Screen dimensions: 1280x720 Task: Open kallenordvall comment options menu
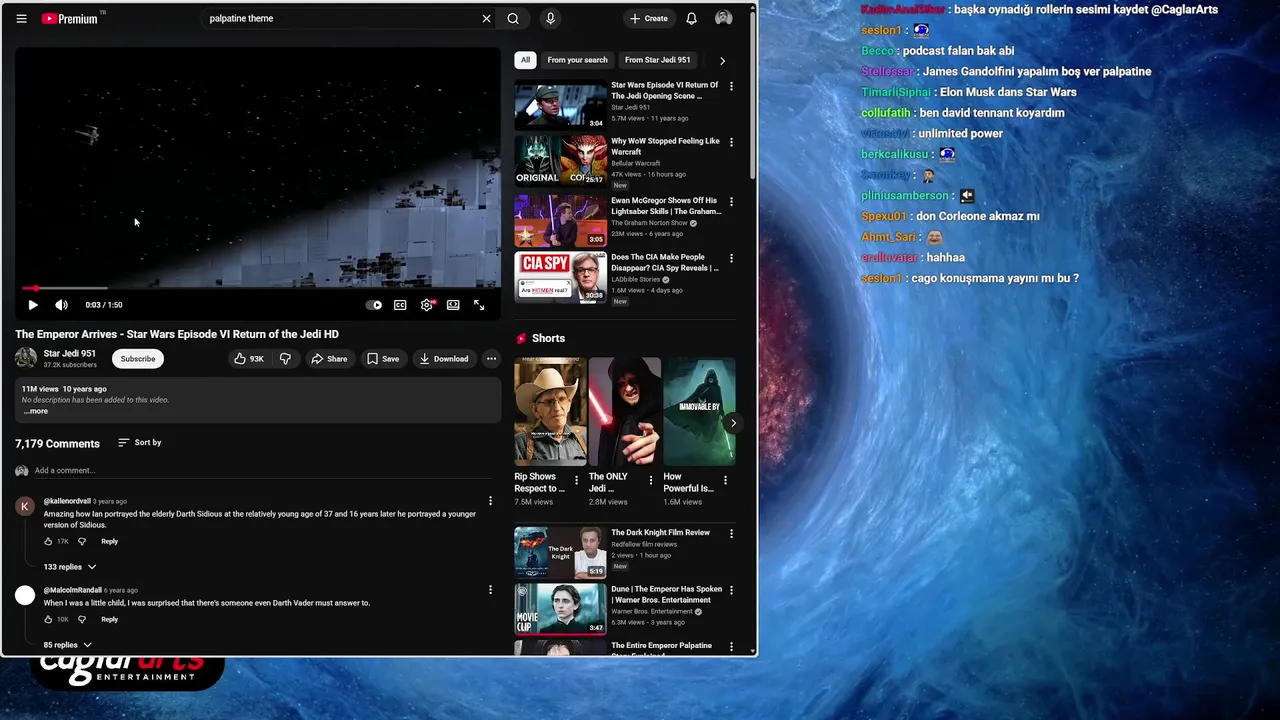tap(490, 501)
